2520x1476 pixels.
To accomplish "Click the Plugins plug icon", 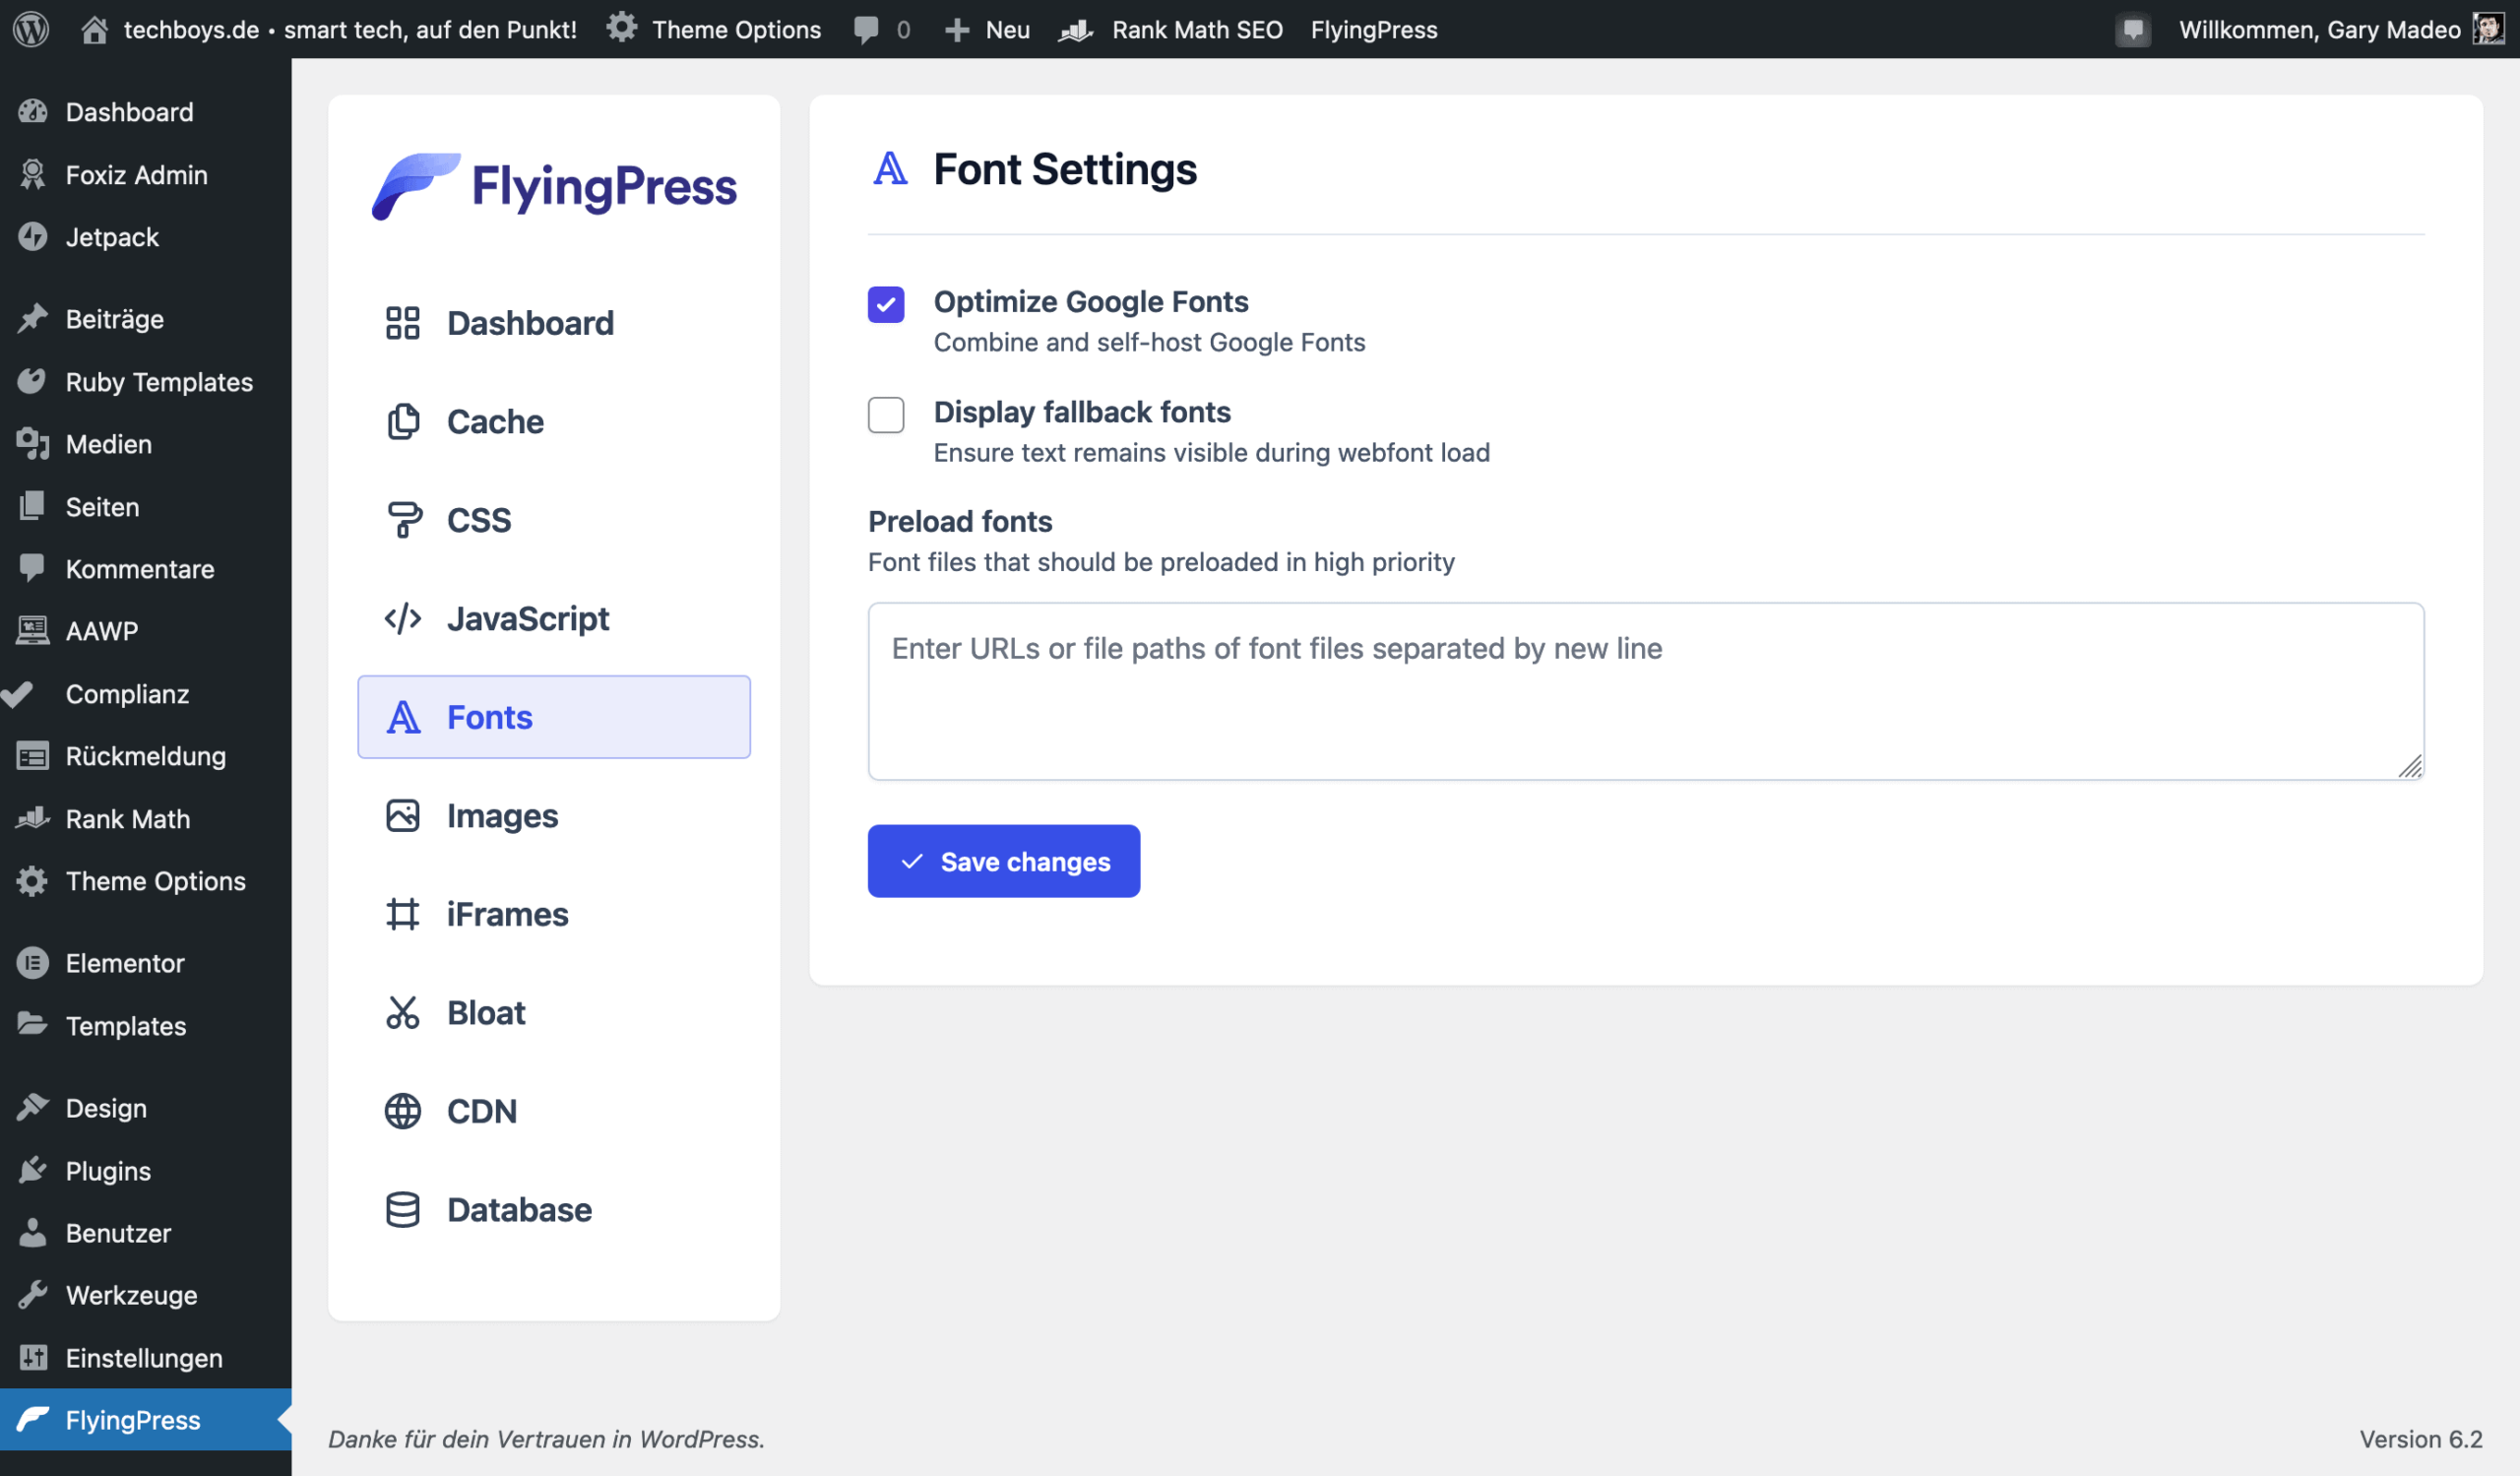I will pyautogui.click(x=33, y=1170).
